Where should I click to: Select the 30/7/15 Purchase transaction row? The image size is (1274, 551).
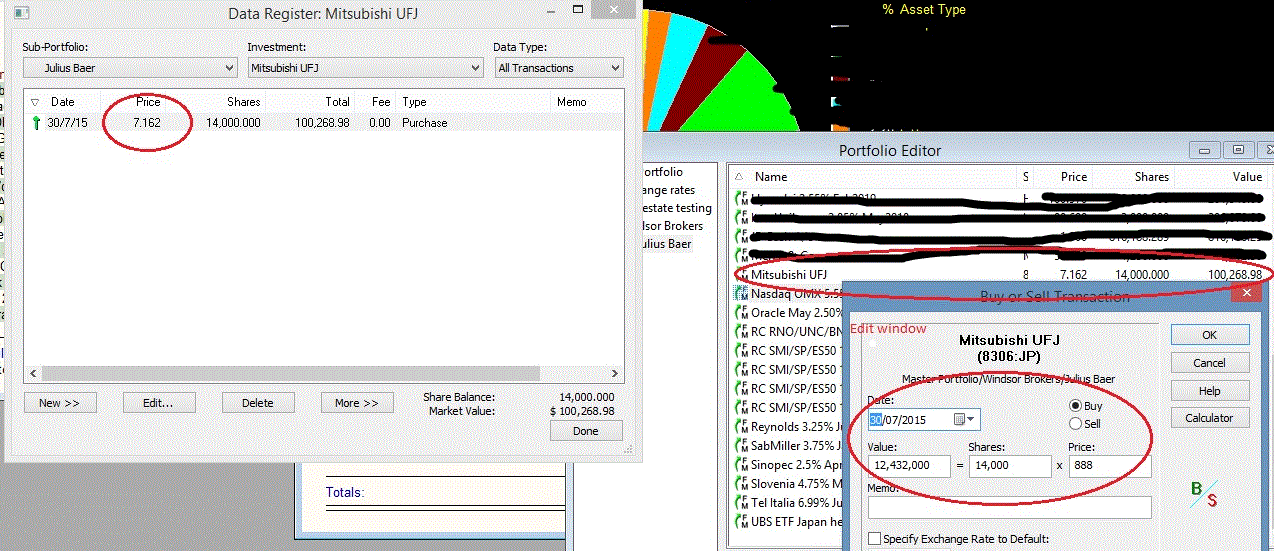tap(324, 123)
